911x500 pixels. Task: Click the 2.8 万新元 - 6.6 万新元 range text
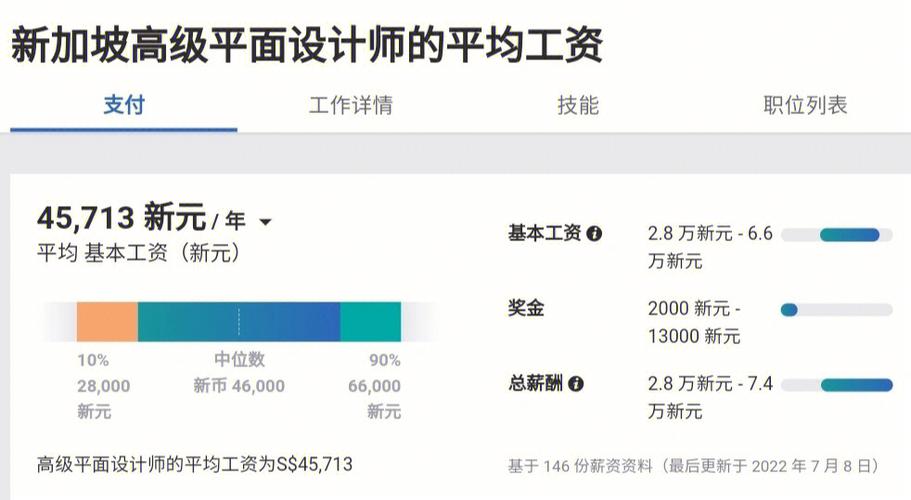click(x=710, y=247)
